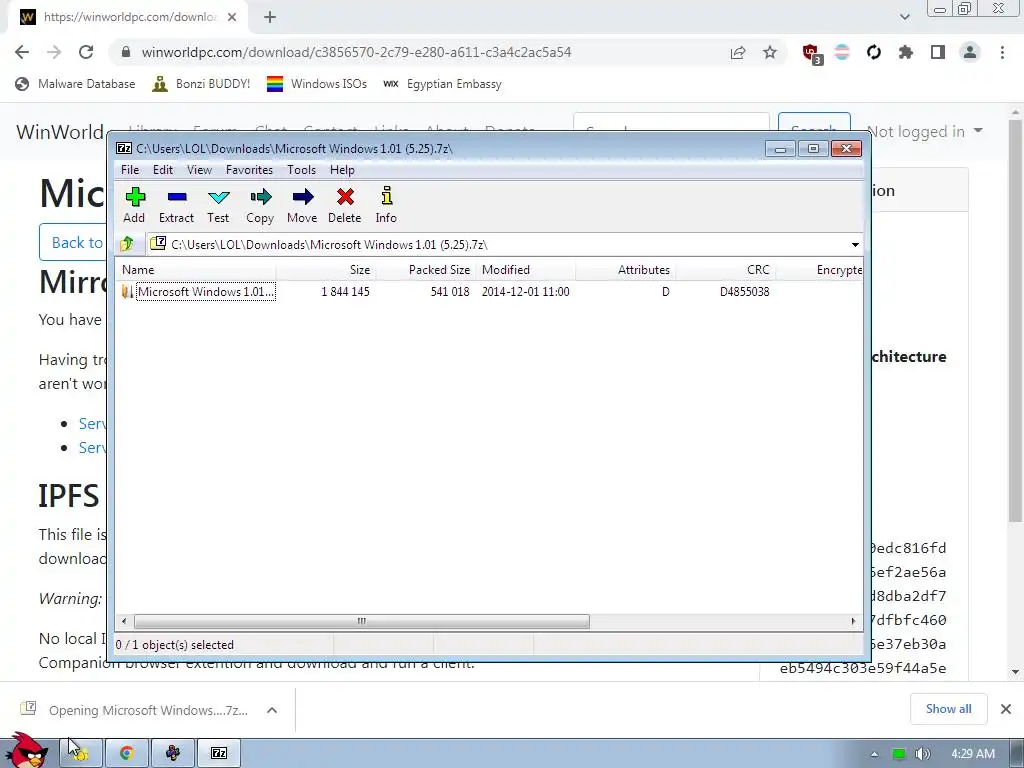Sort by the Modified column header
Viewport: 1024px width, 768px height.
pos(526,270)
